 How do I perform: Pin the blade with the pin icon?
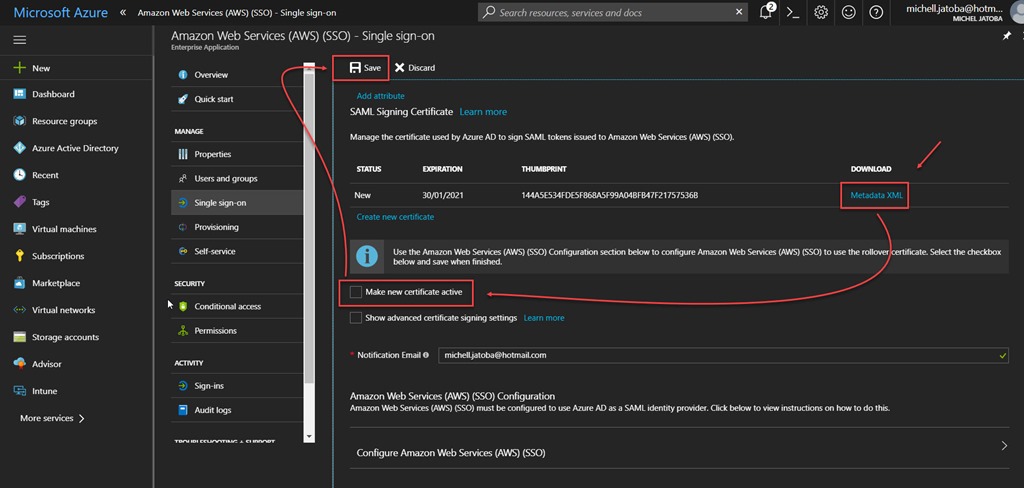coord(1007,37)
